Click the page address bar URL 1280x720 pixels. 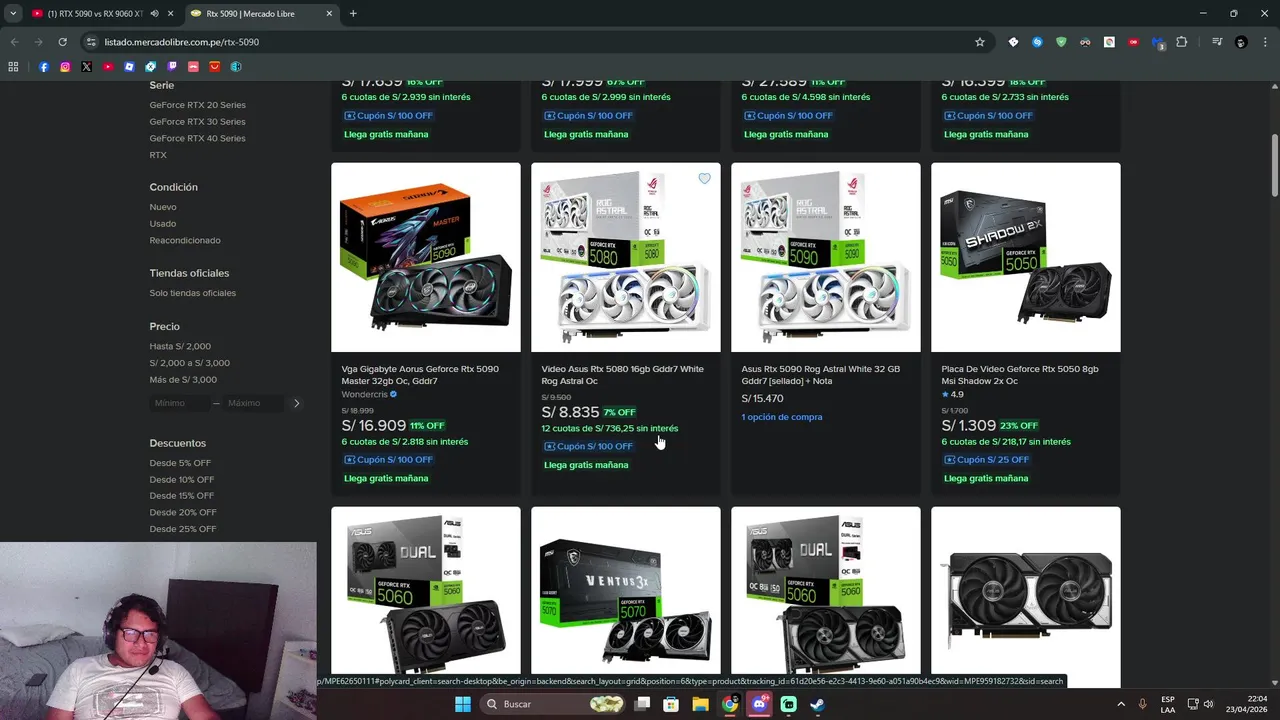pos(182,42)
